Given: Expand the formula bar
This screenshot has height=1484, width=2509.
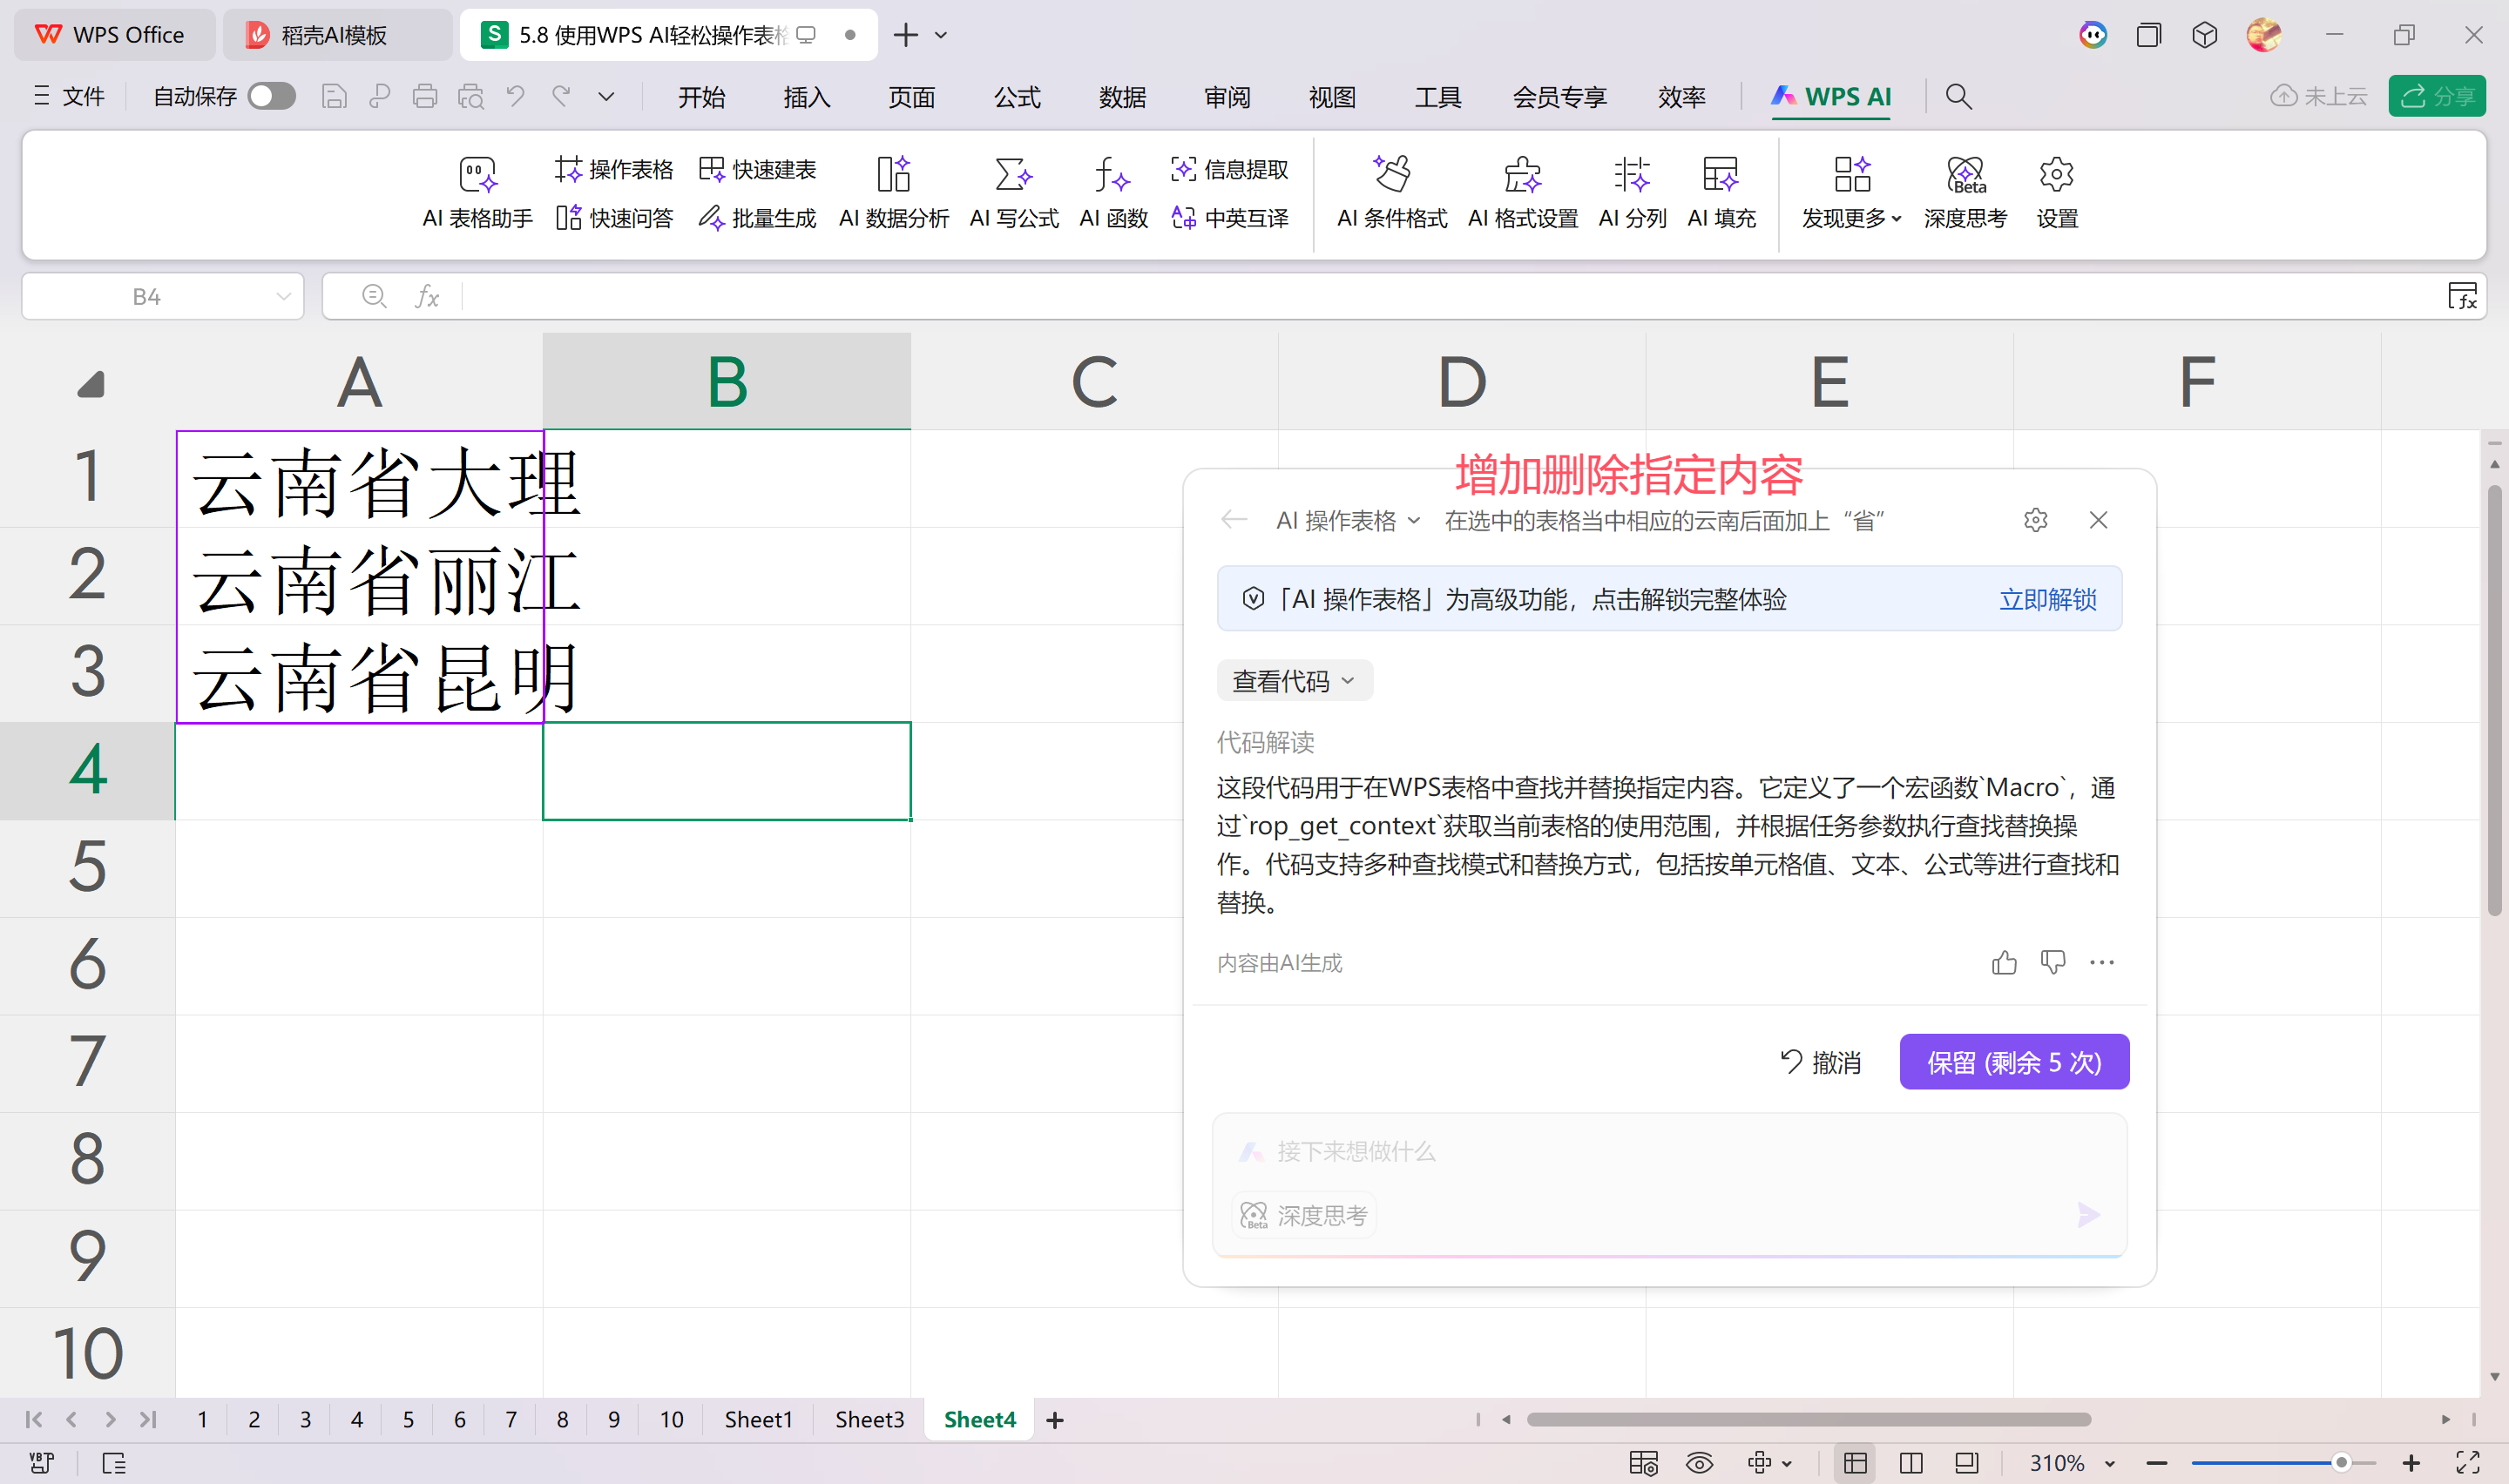Looking at the screenshot, I should (x=2462, y=296).
